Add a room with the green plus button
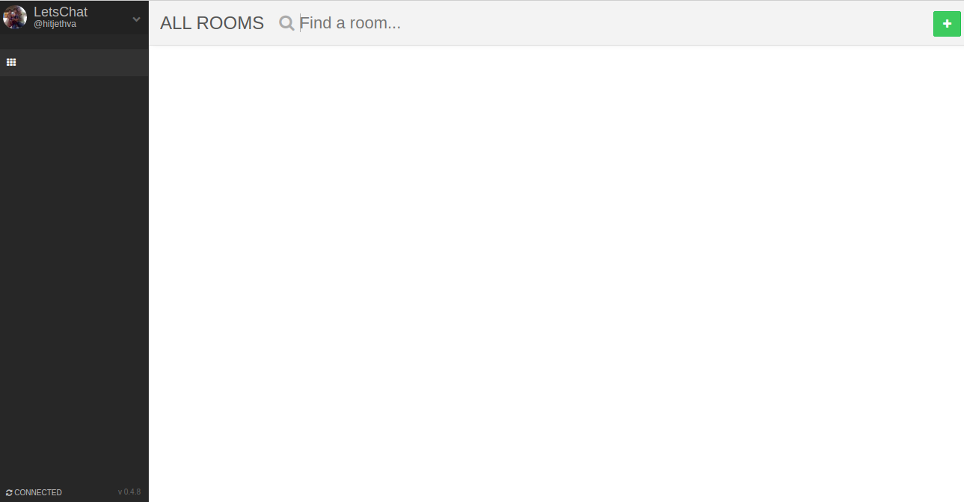The image size is (964, 502). tap(947, 23)
